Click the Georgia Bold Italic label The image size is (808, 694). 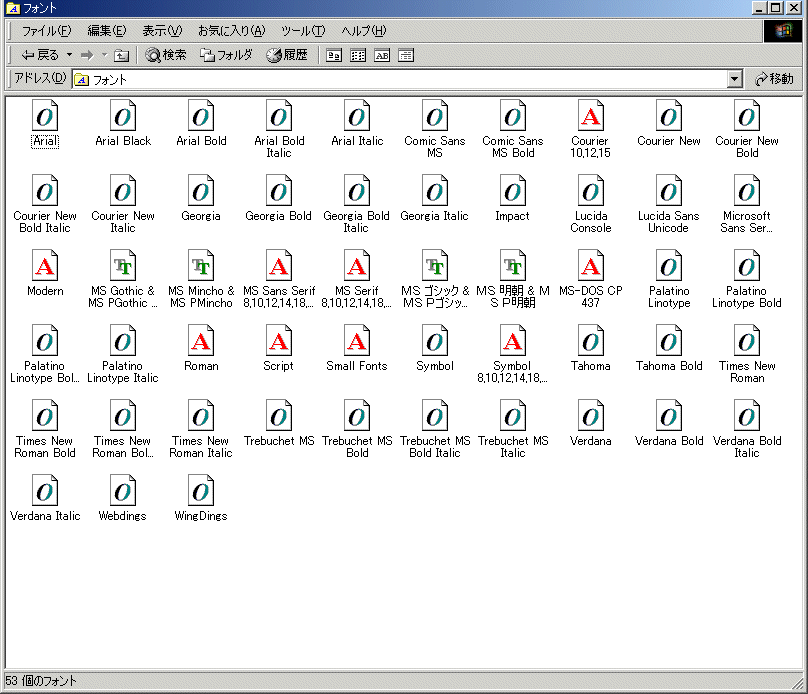356,222
